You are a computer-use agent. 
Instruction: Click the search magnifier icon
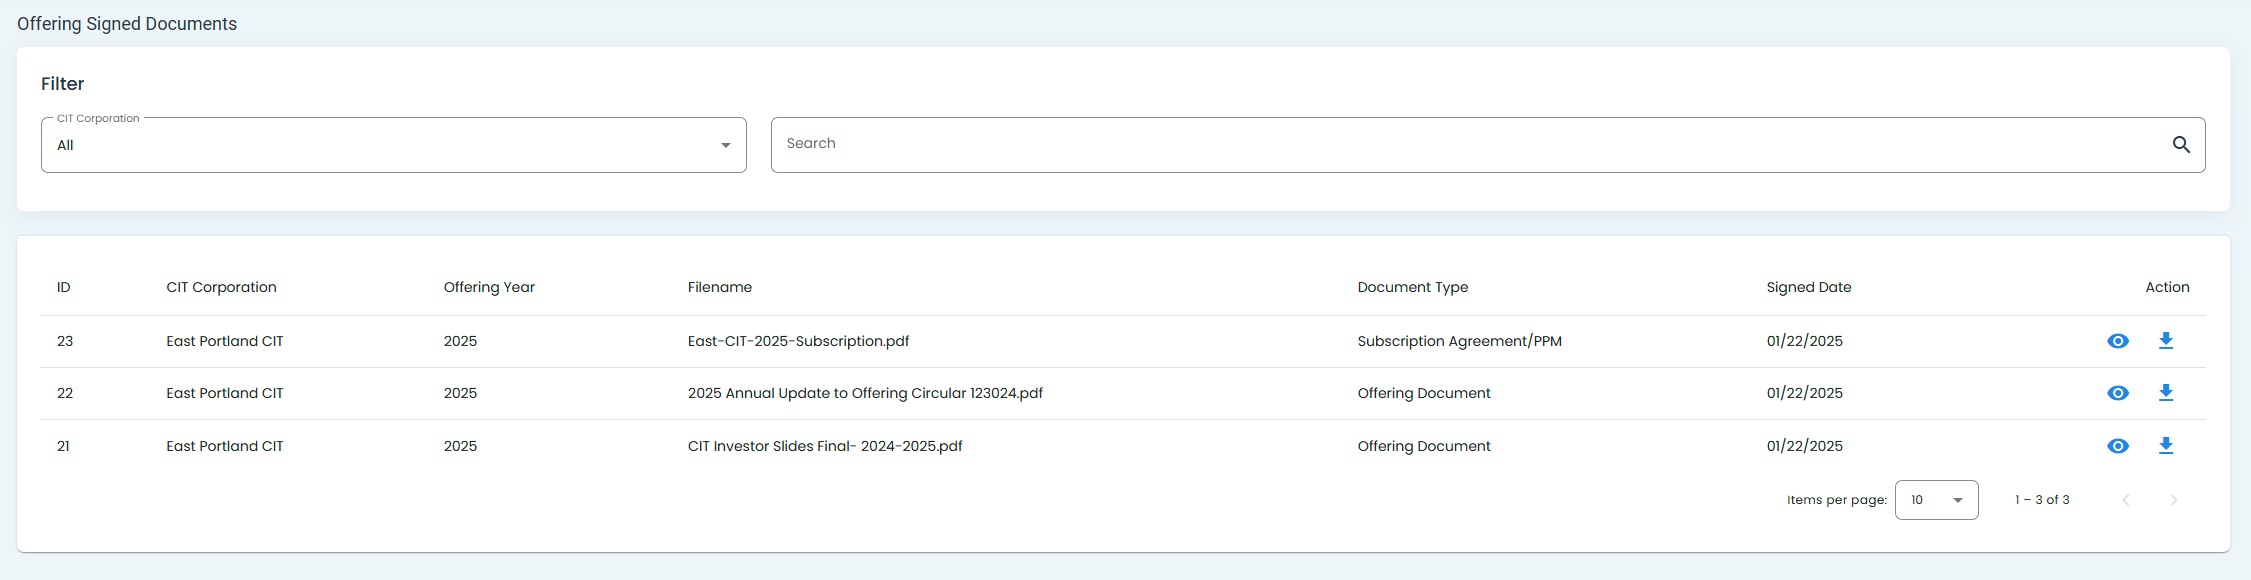(2181, 145)
